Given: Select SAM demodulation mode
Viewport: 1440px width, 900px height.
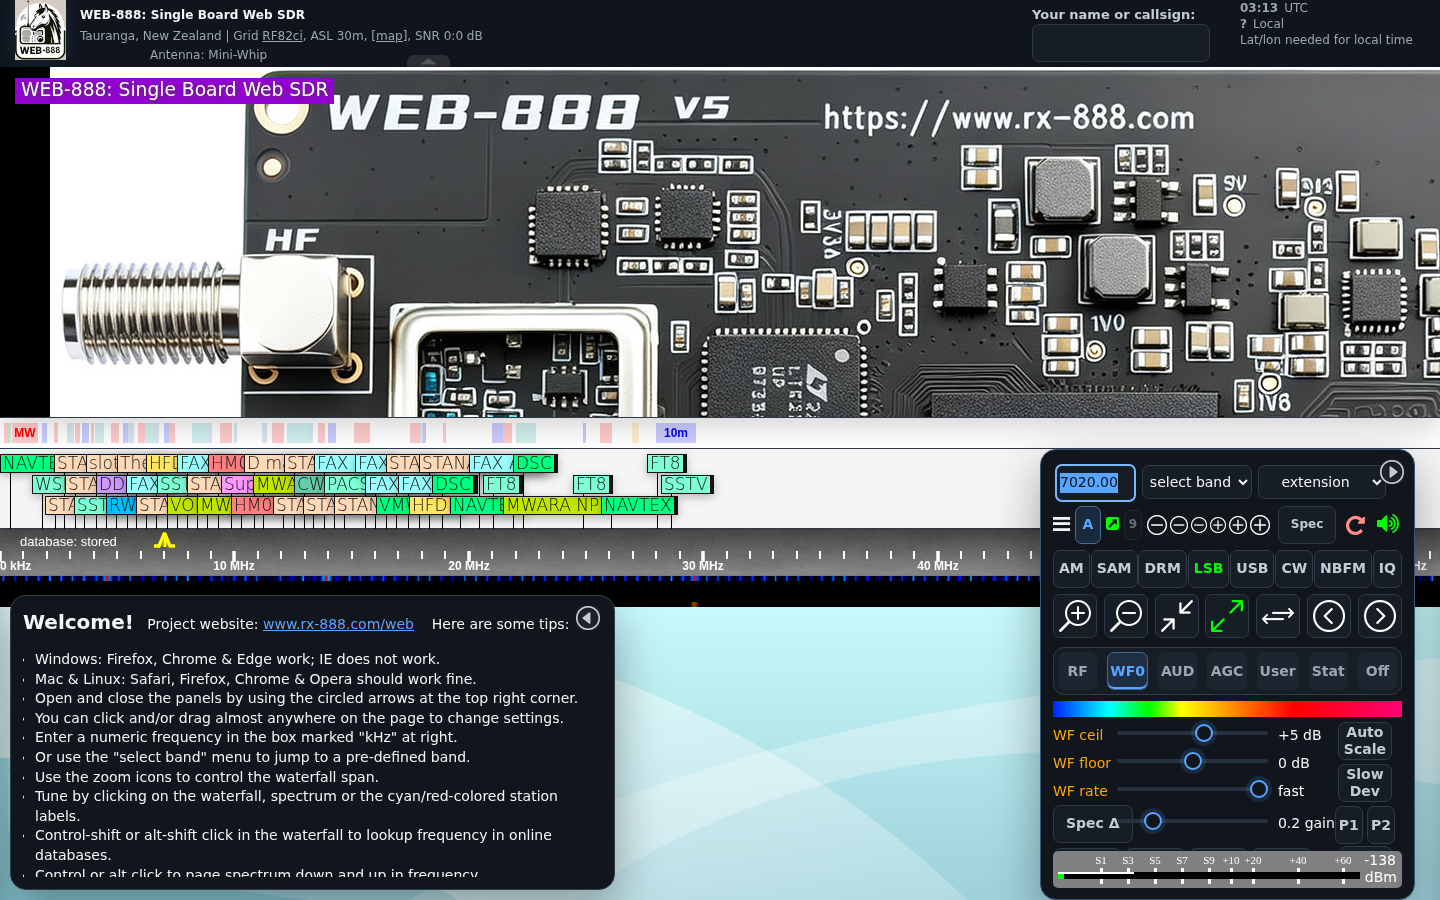Looking at the screenshot, I should [1114, 568].
